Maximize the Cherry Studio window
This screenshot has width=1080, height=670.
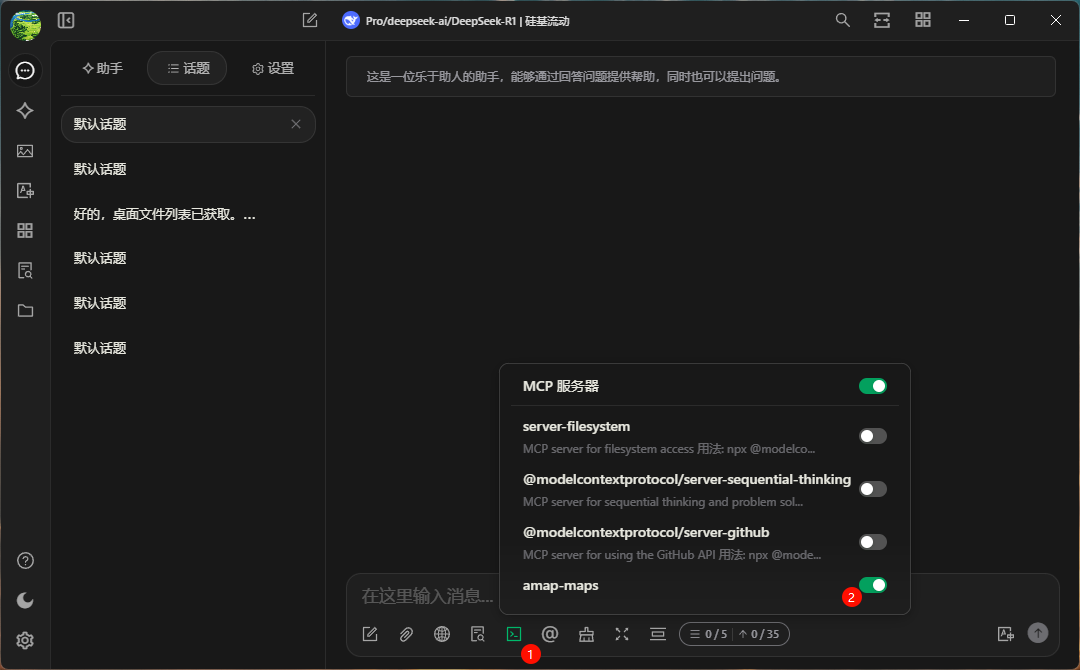point(1010,20)
